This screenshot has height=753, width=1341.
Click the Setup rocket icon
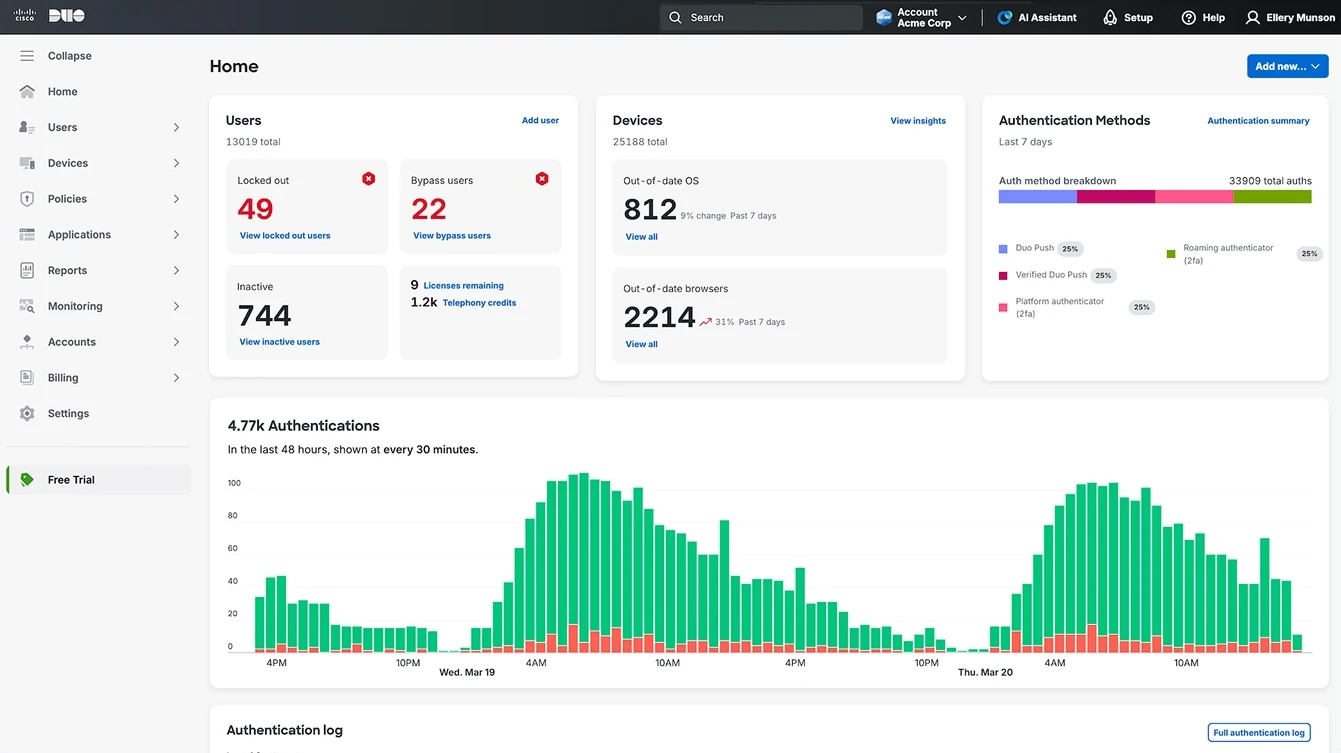tap(1110, 17)
